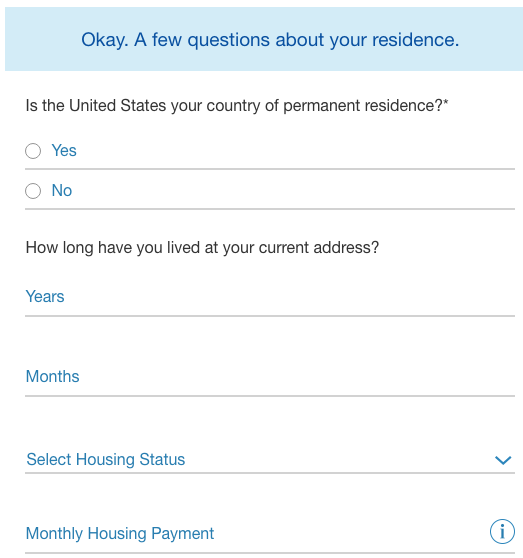Focus the Years input field
Viewport: 523px width, 558px height.
[x=270, y=297]
